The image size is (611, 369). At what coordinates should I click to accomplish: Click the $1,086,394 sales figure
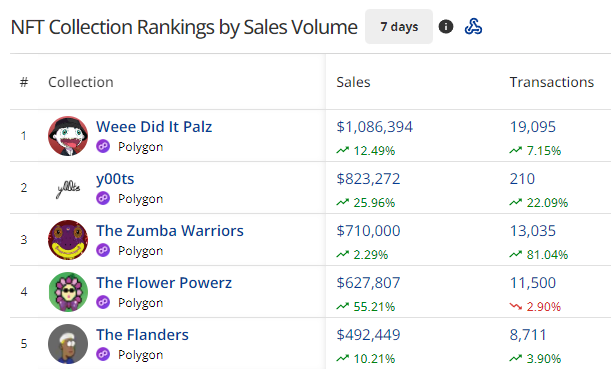click(374, 127)
